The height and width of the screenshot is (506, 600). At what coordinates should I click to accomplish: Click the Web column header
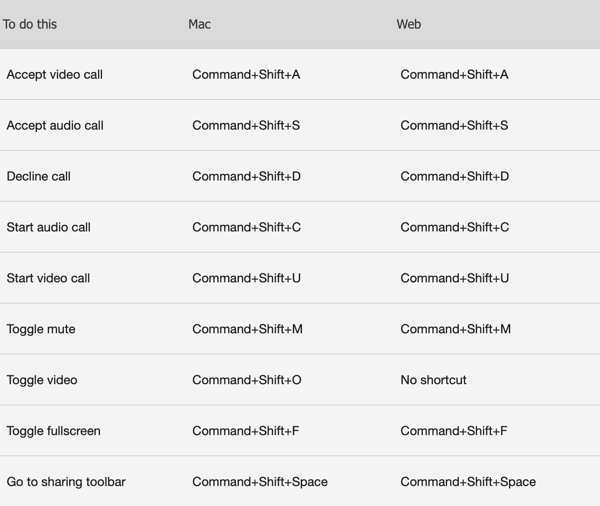pos(409,24)
